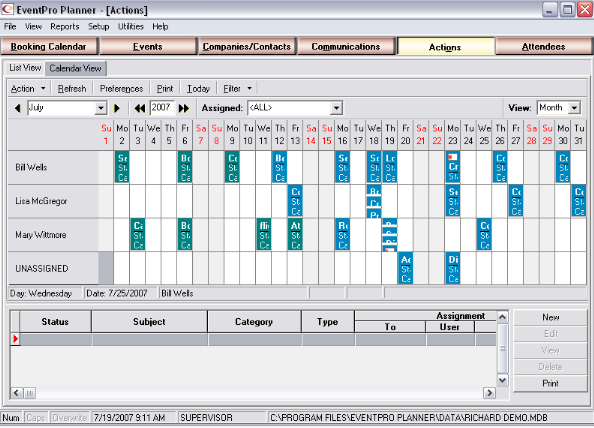This screenshot has width=594, height=428.
Task: Expand the Action toolbar dropdown
Action: (x=43, y=89)
